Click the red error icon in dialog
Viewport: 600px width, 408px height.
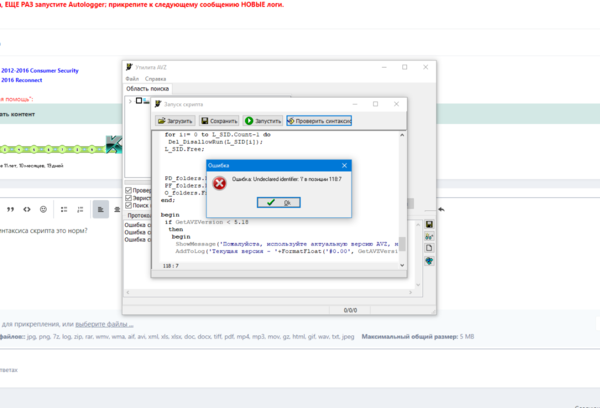[x=220, y=183]
